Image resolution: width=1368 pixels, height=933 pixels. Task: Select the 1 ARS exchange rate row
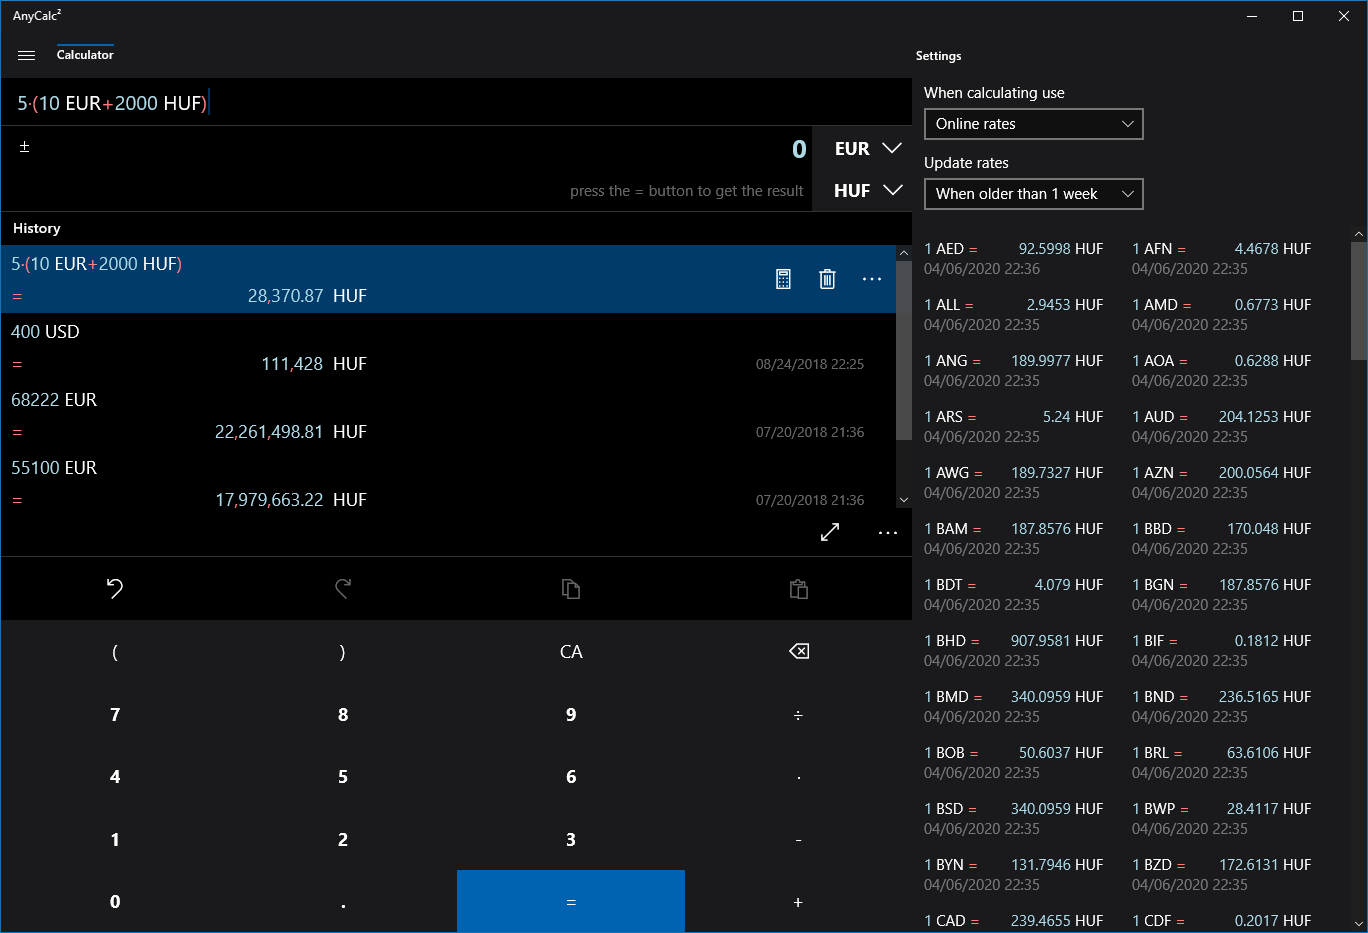pos(1014,426)
